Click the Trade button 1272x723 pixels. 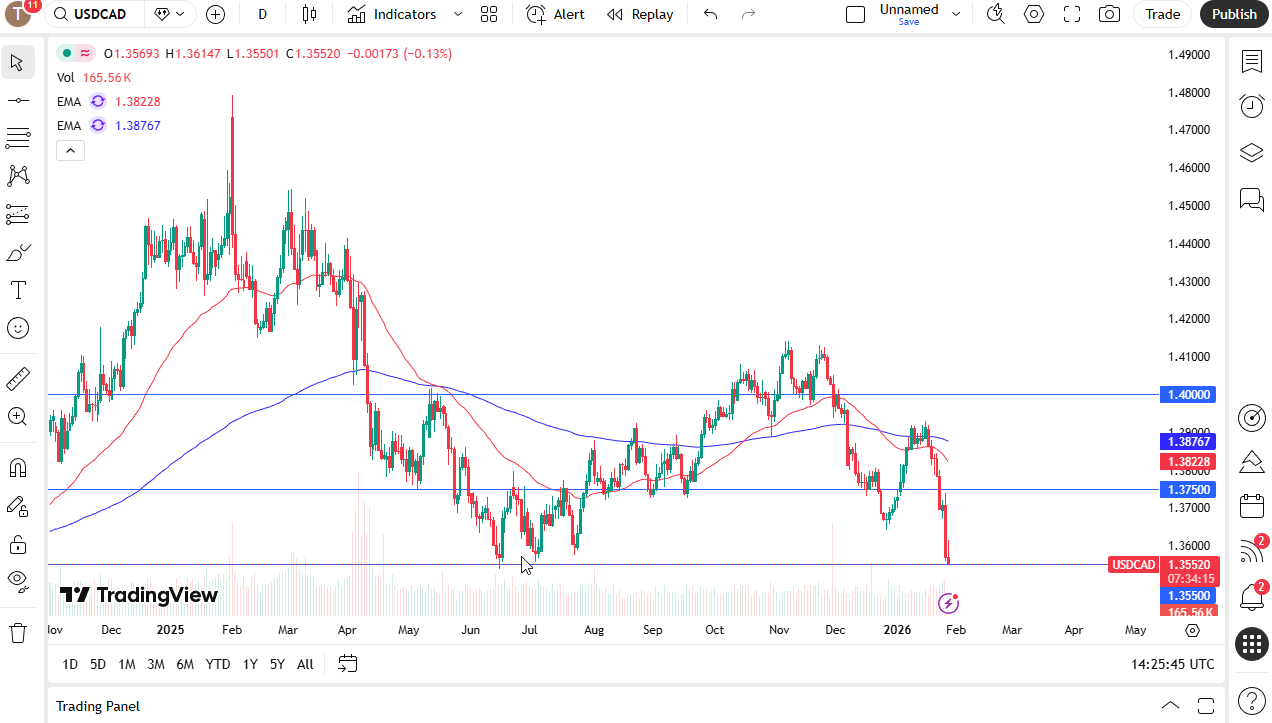[1163, 14]
